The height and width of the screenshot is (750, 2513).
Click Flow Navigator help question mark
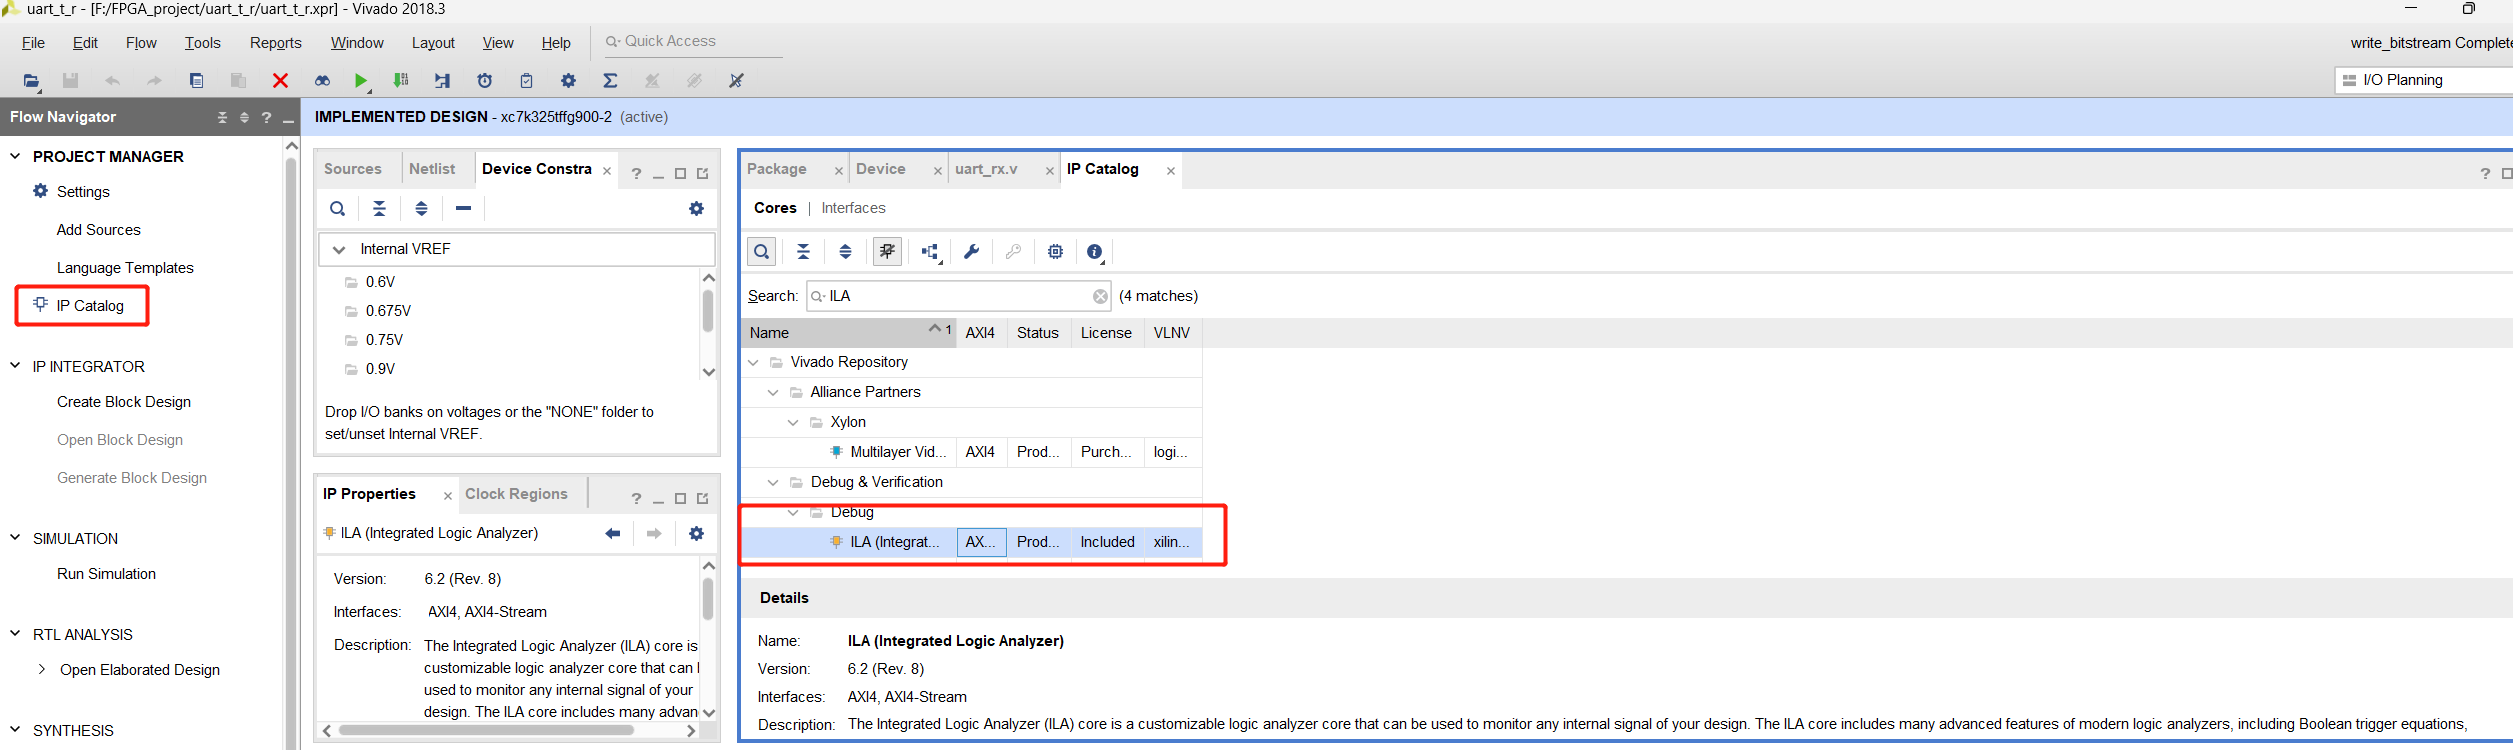[x=266, y=118]
